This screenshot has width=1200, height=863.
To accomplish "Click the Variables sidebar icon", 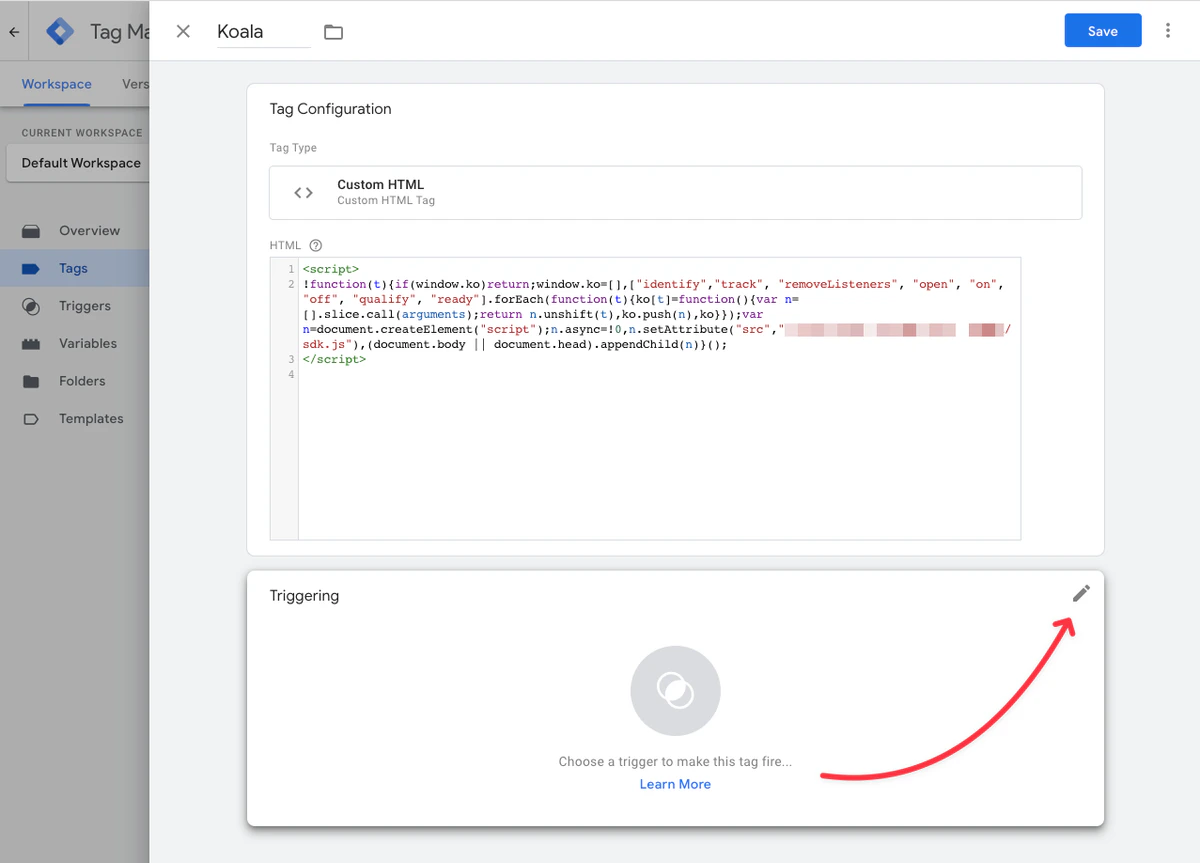I will point(31,344).
